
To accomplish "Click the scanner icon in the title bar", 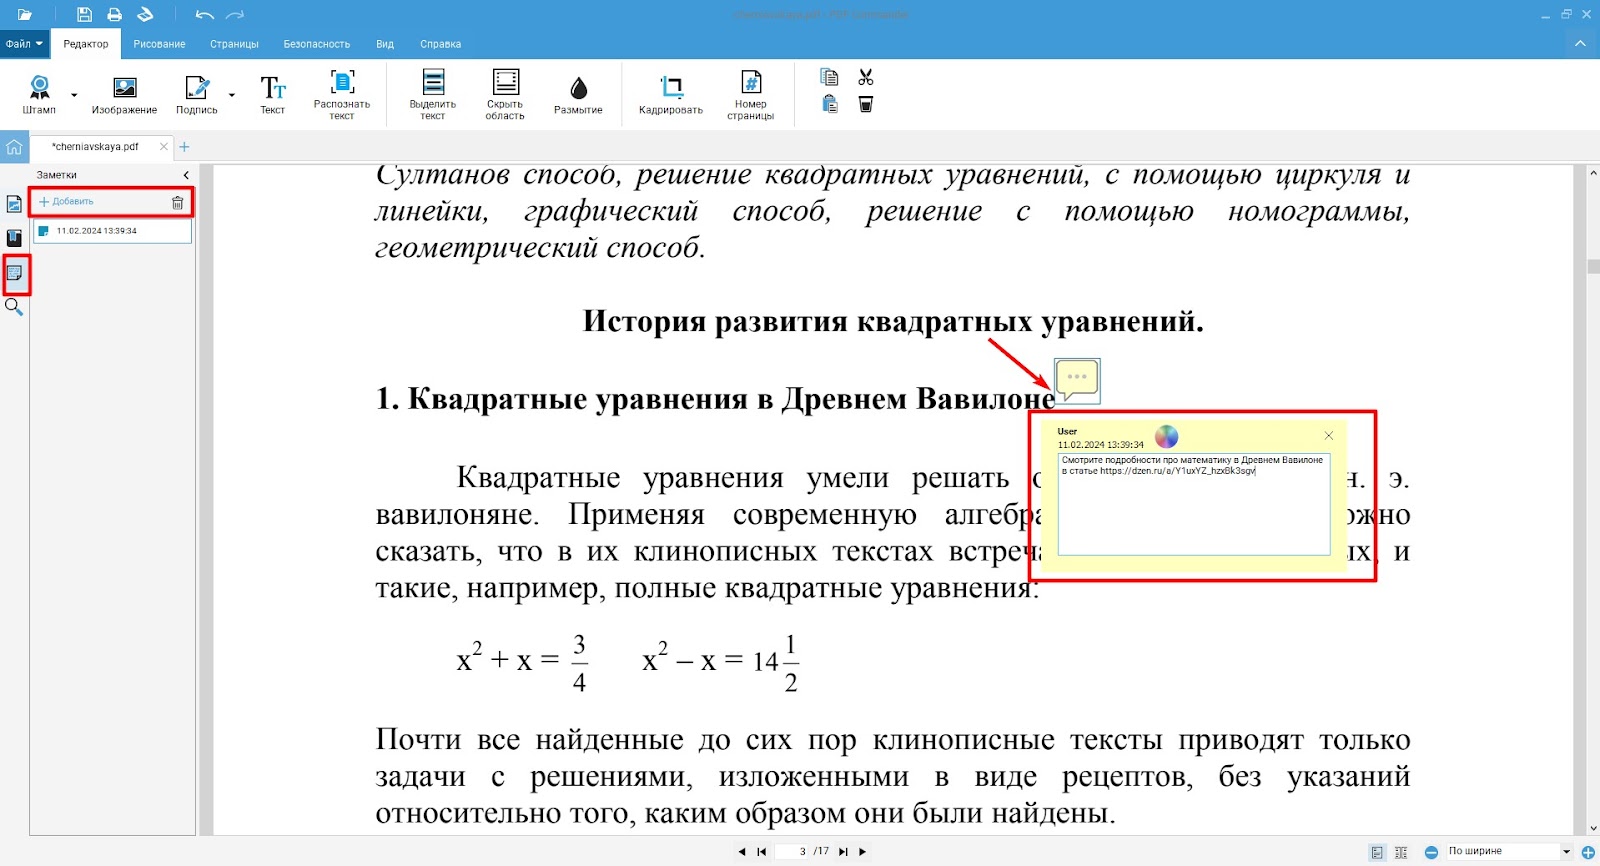I will click(145, 15).
